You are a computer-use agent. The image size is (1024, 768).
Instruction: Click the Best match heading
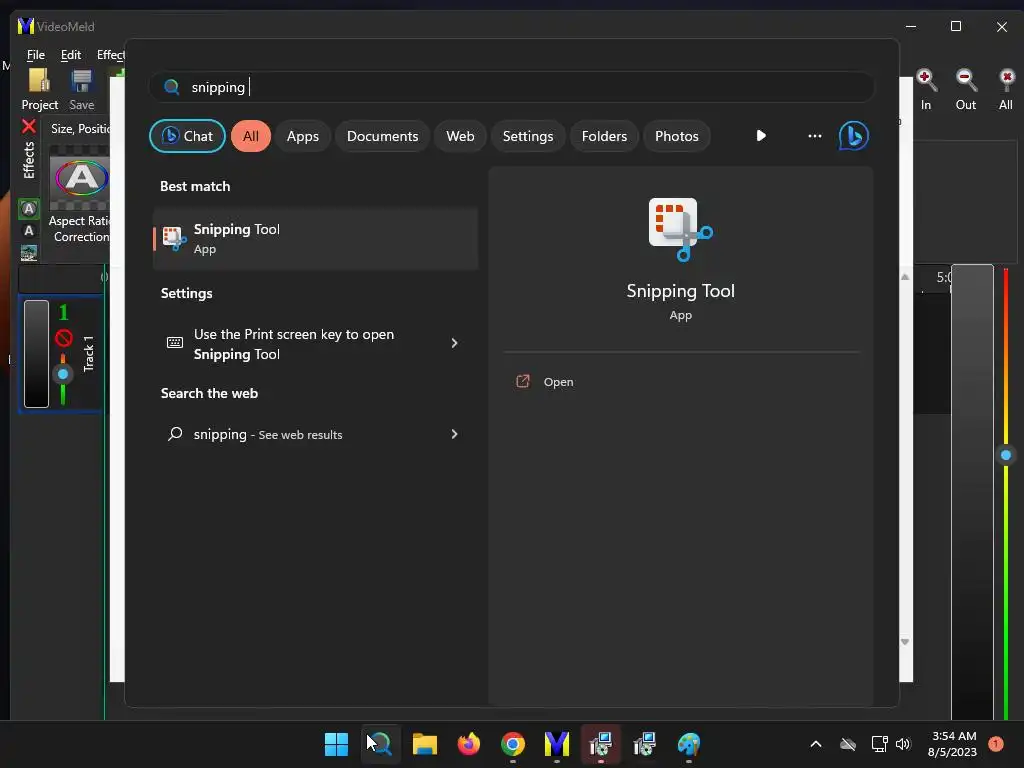195,186
